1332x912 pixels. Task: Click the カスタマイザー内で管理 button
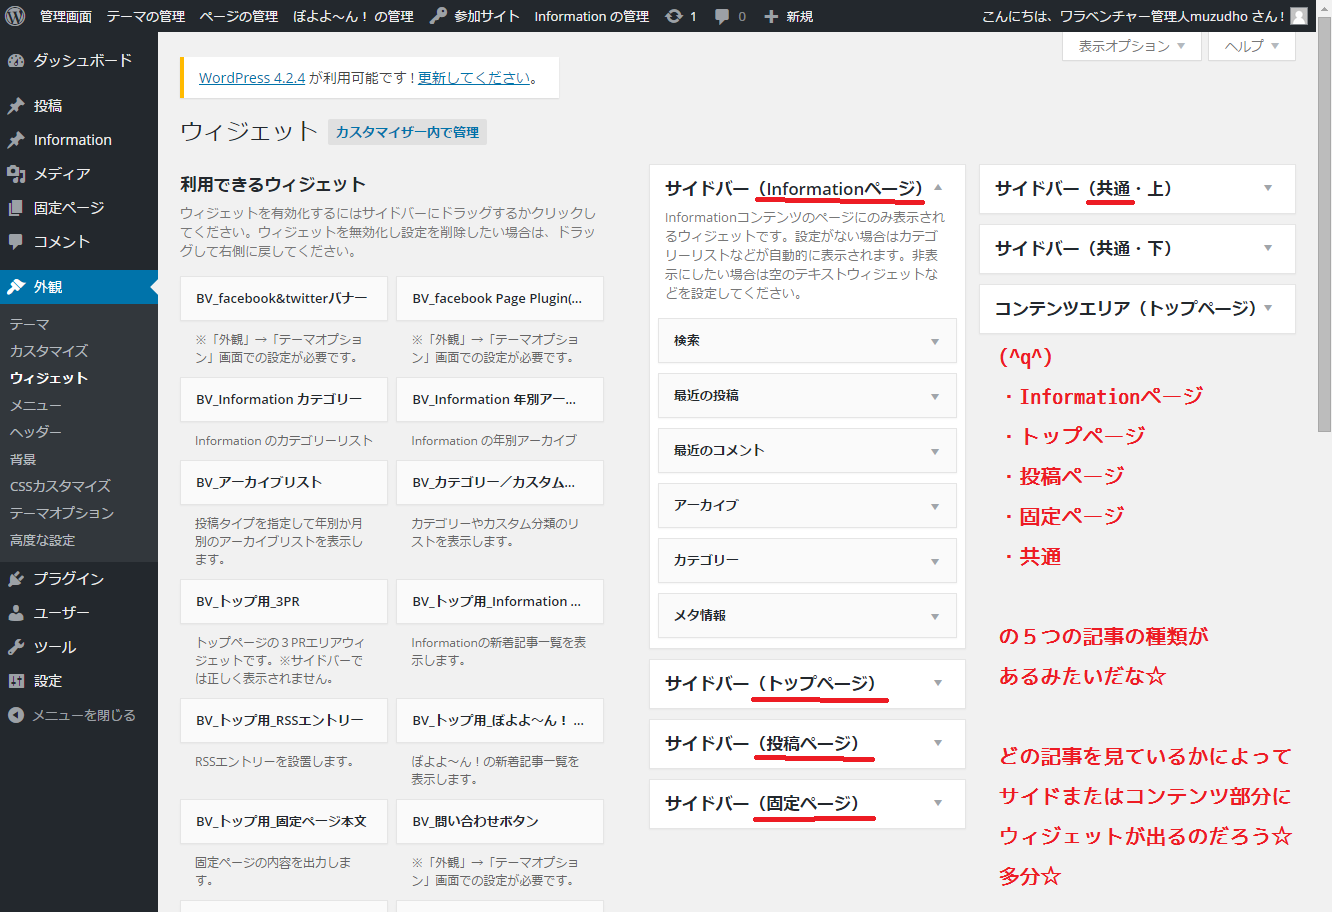tap(407, 132)
